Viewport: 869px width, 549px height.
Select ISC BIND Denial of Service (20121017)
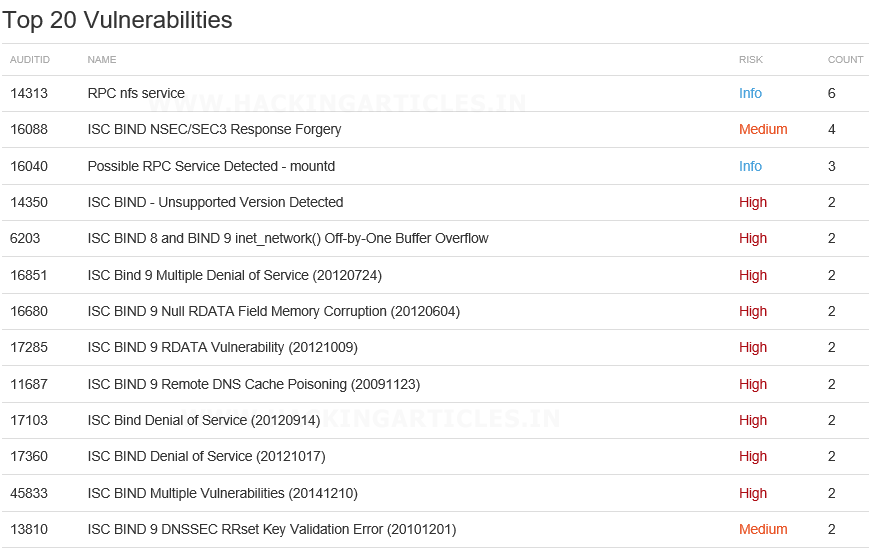[x=207, y=456]
